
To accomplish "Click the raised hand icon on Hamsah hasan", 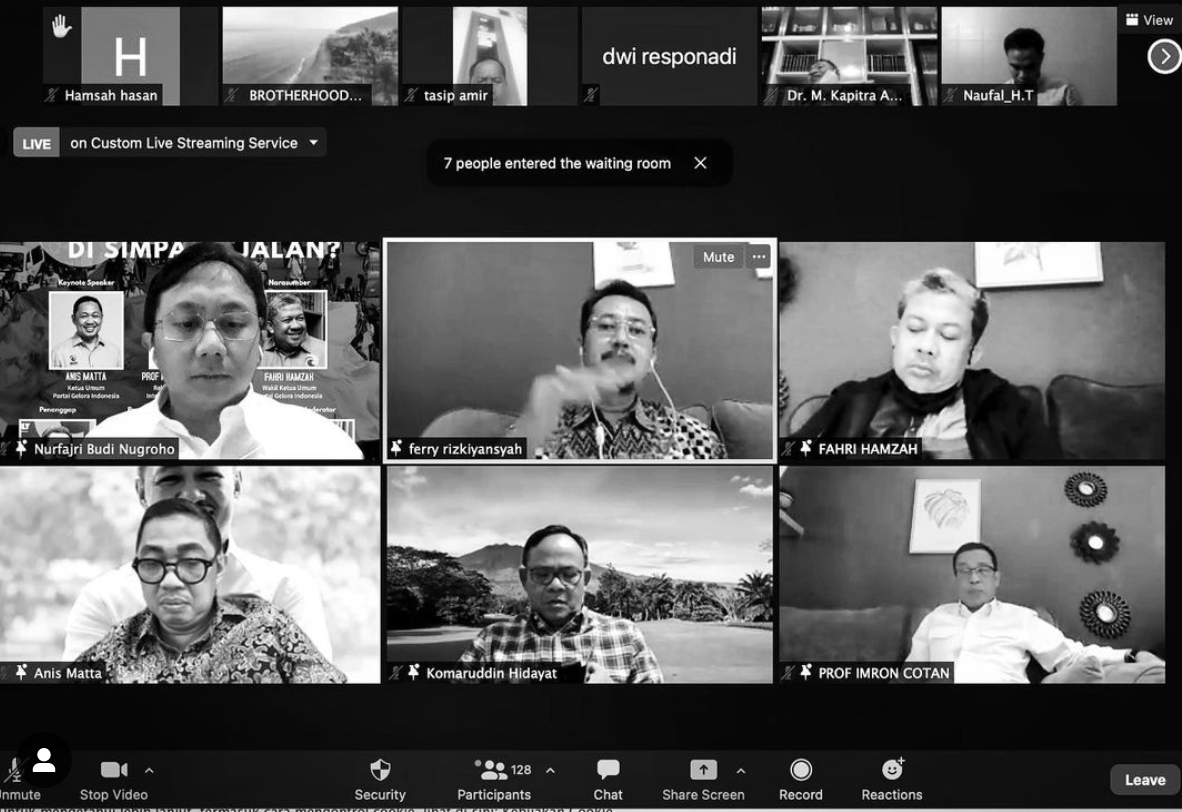I will [x=61, y=27].
